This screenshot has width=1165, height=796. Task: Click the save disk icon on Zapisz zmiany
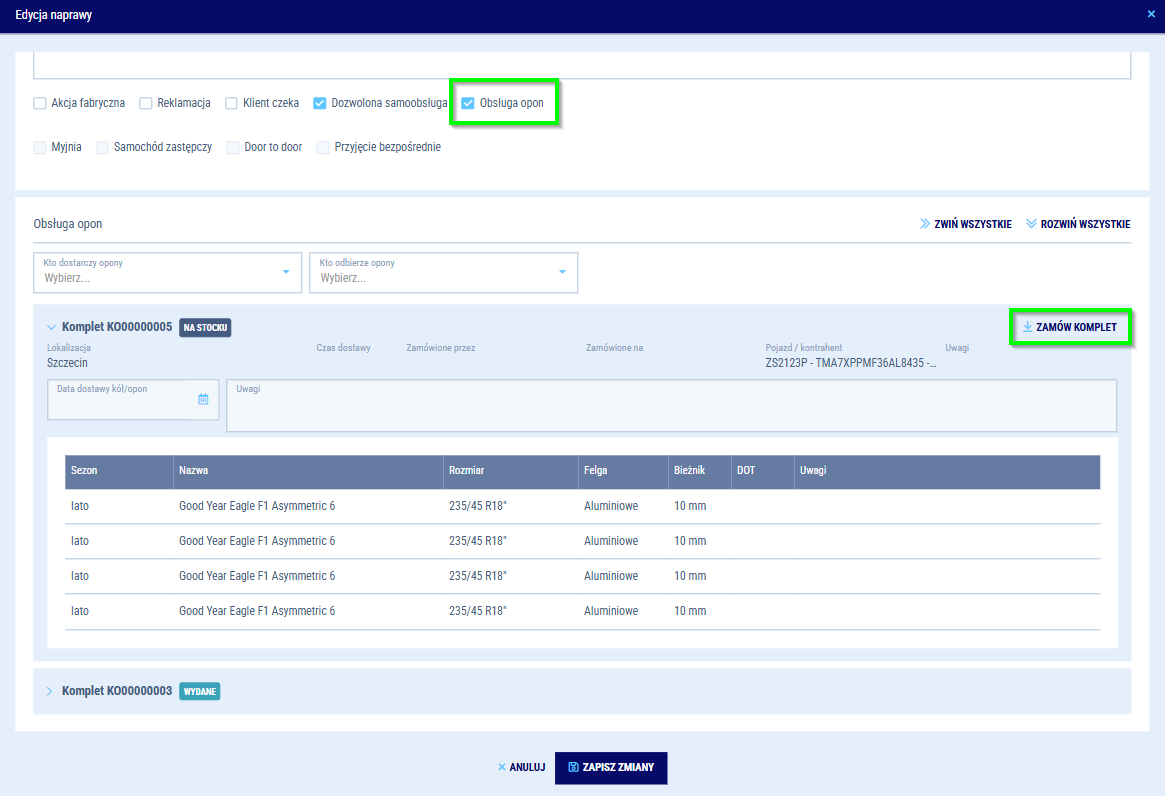coord(573,768)
